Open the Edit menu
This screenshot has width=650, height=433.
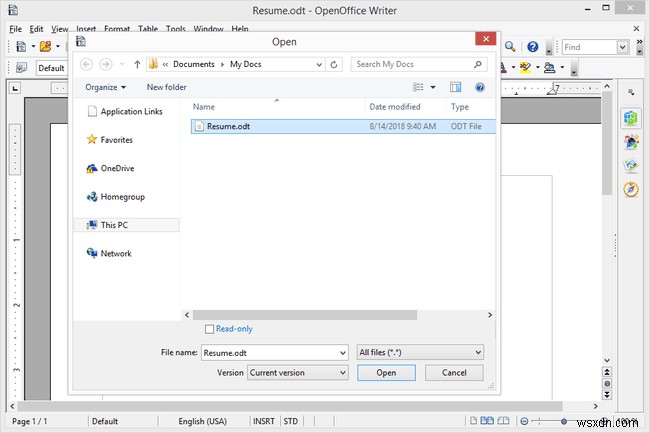36,29
